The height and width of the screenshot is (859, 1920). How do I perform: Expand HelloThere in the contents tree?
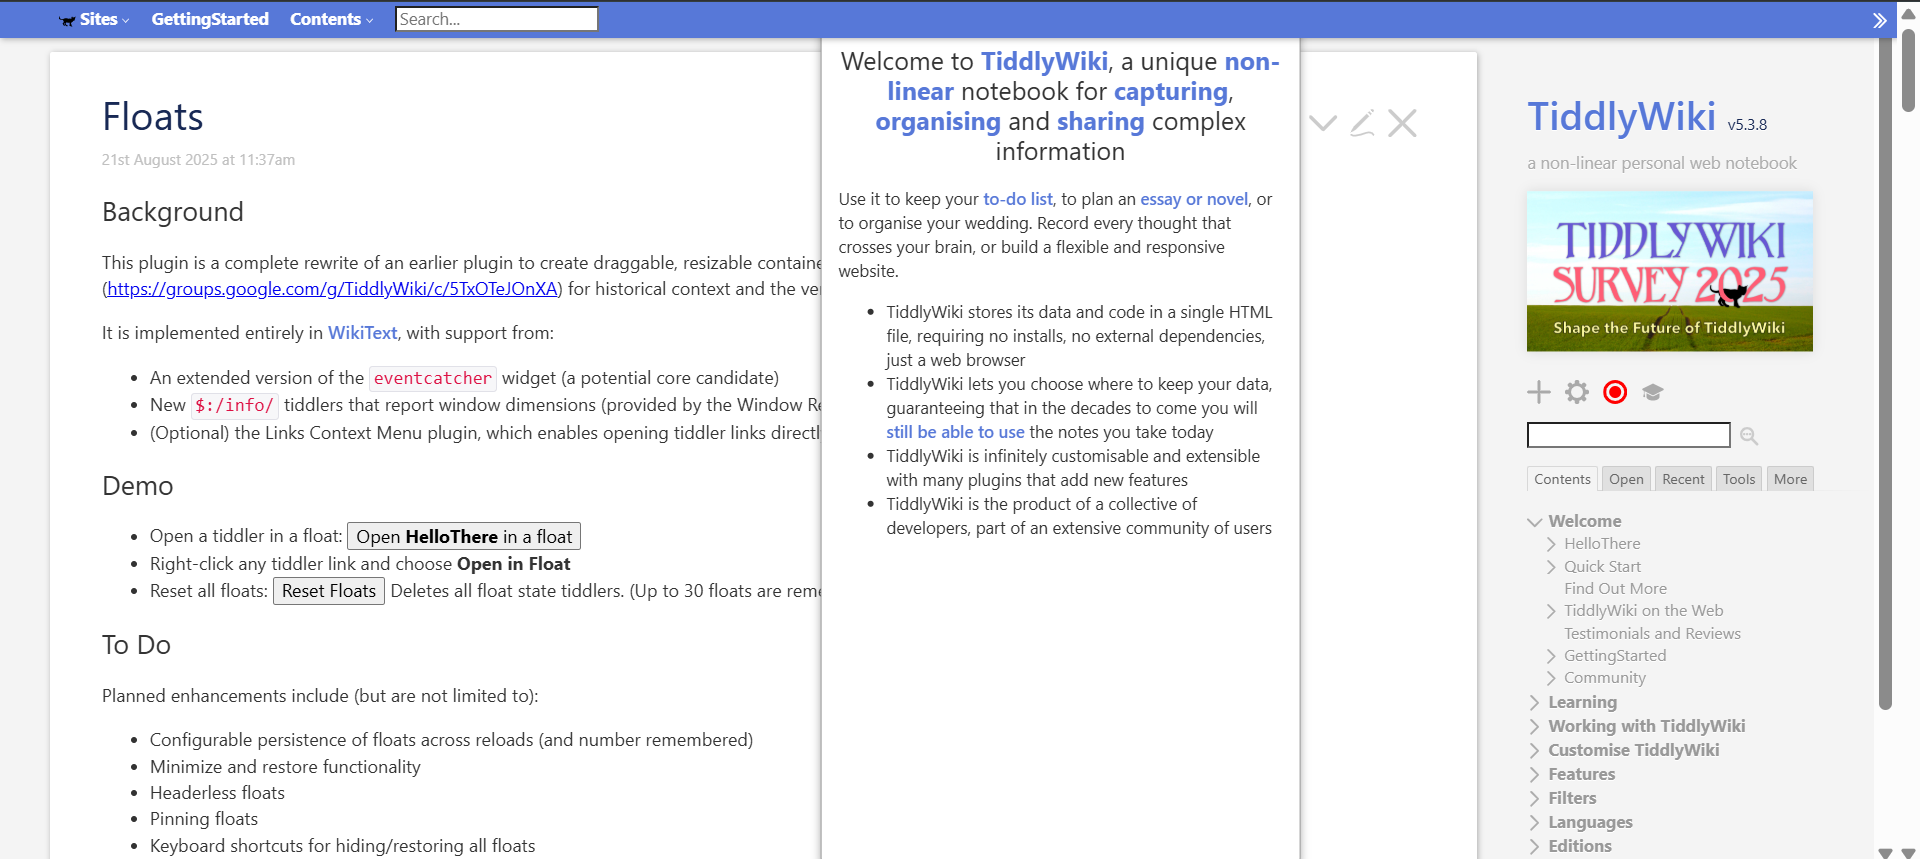coord(1552,544)
